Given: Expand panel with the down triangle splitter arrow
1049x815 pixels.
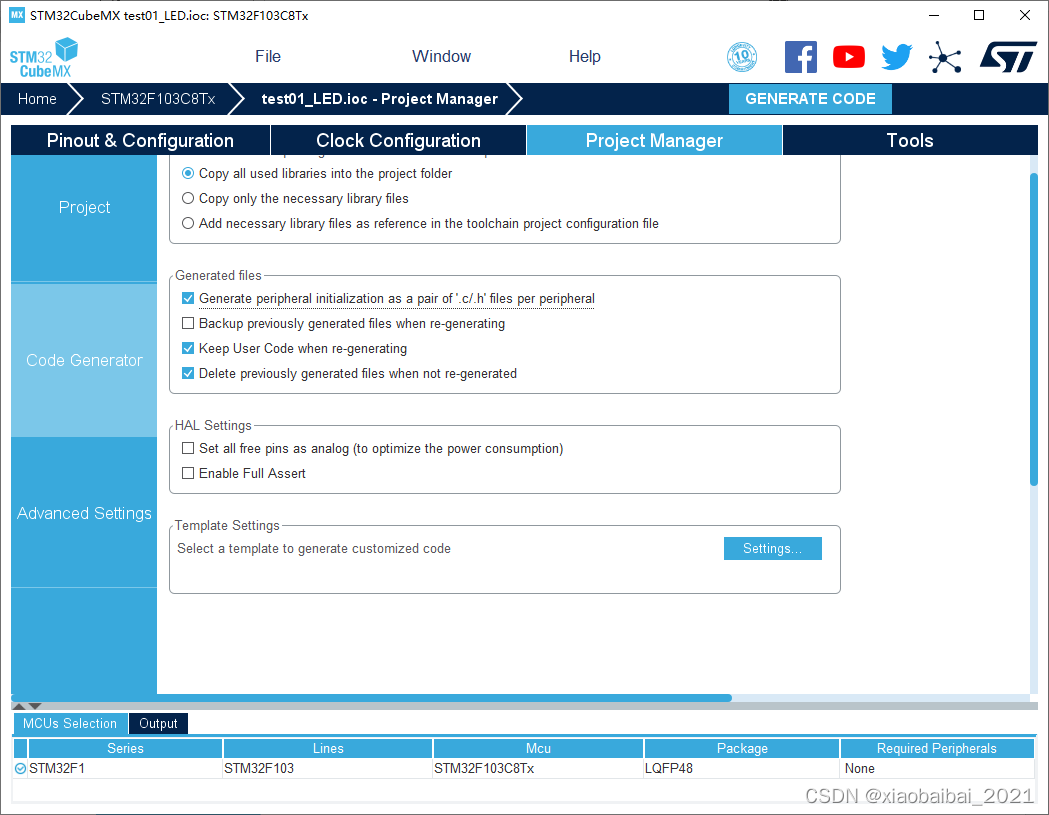Looking at the screenshot, I should (x=35, y=706).
